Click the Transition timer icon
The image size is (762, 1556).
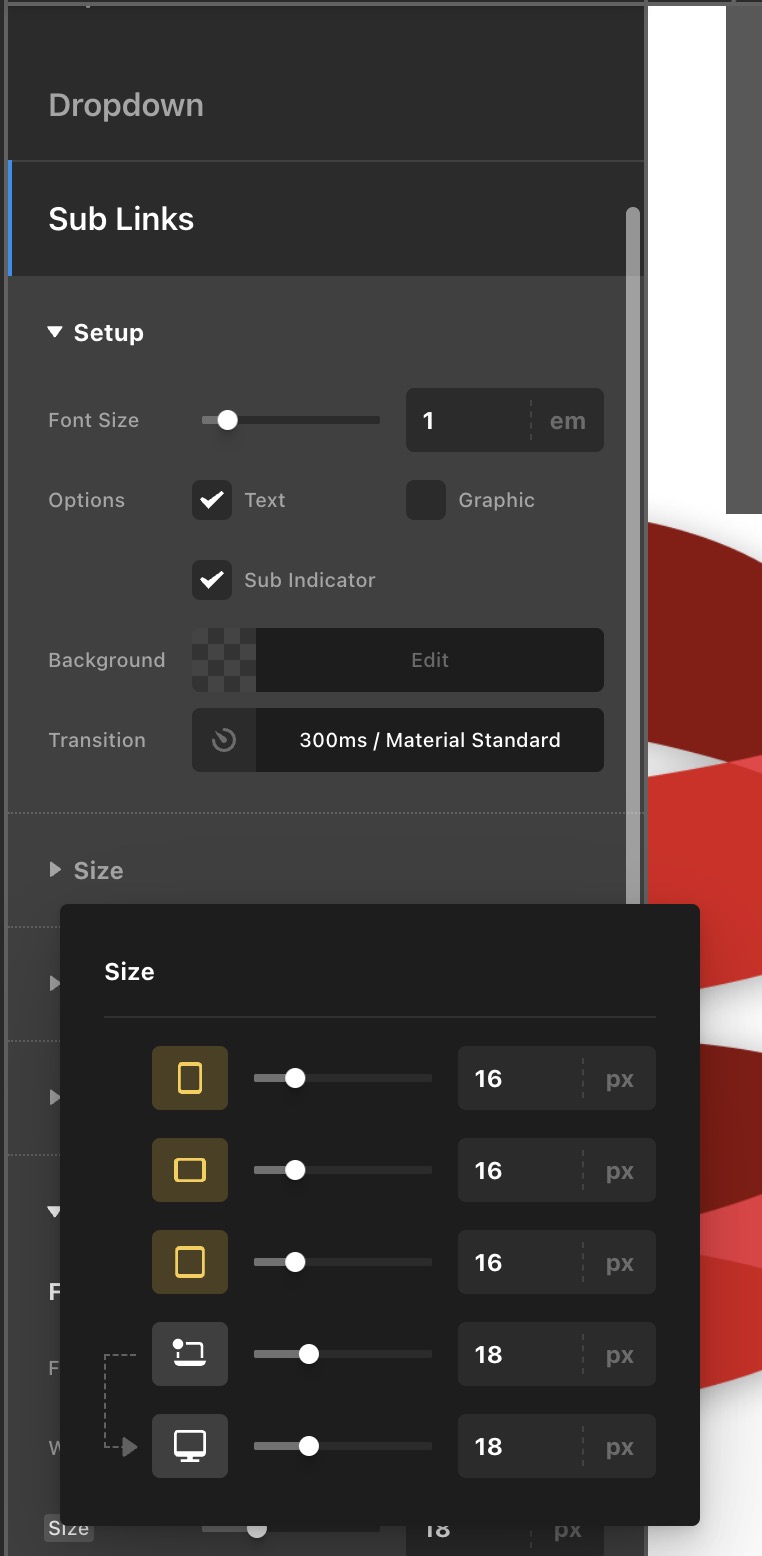(224, 740)
